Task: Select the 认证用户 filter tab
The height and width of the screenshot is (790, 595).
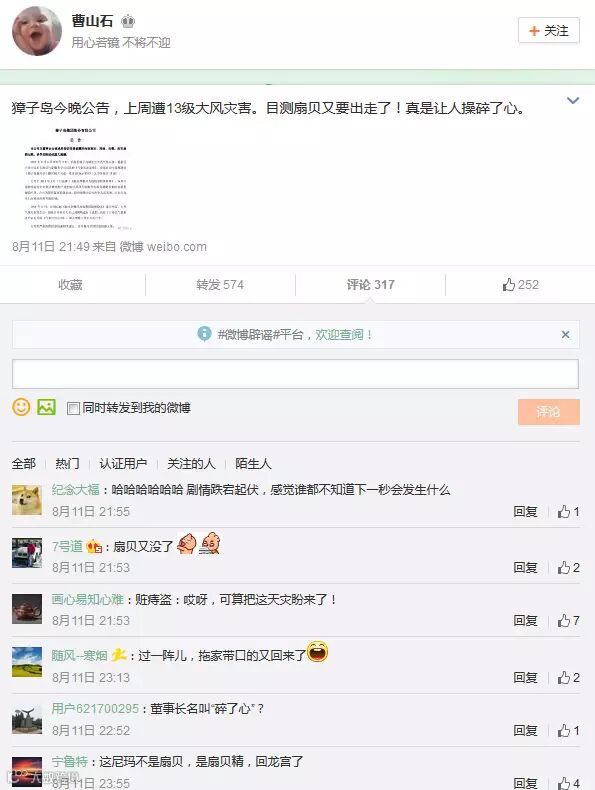Action: tap(123, 464)
